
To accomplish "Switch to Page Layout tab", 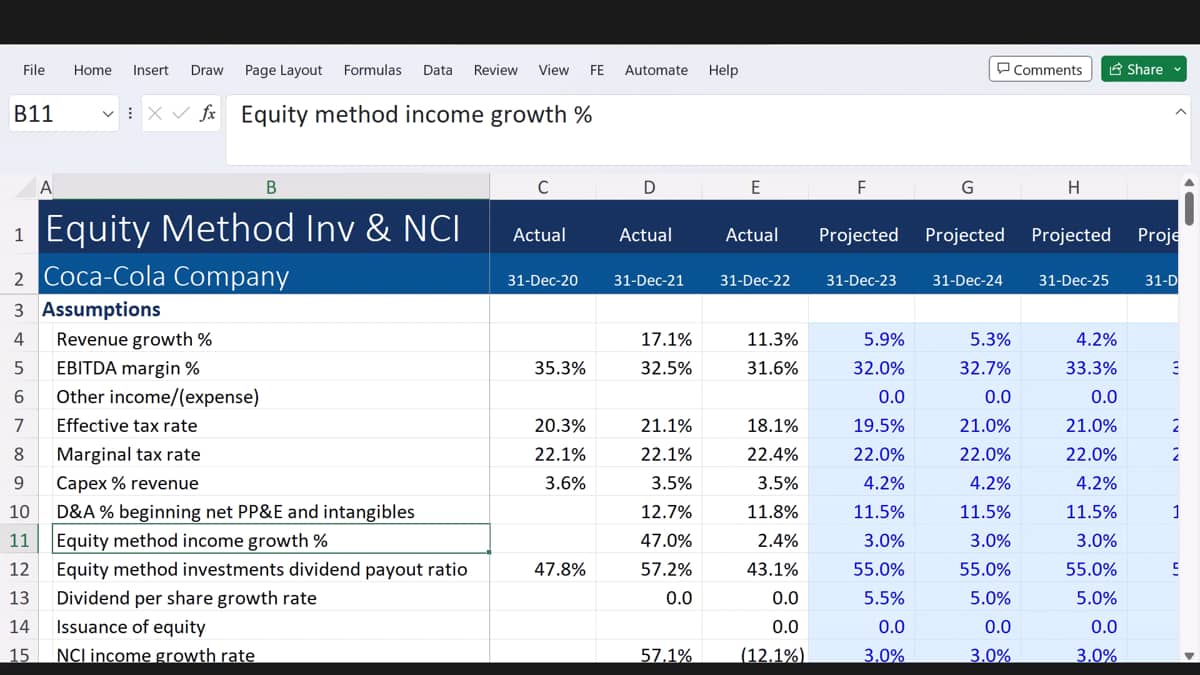I will pyautogui.click(x=283, y=70).
